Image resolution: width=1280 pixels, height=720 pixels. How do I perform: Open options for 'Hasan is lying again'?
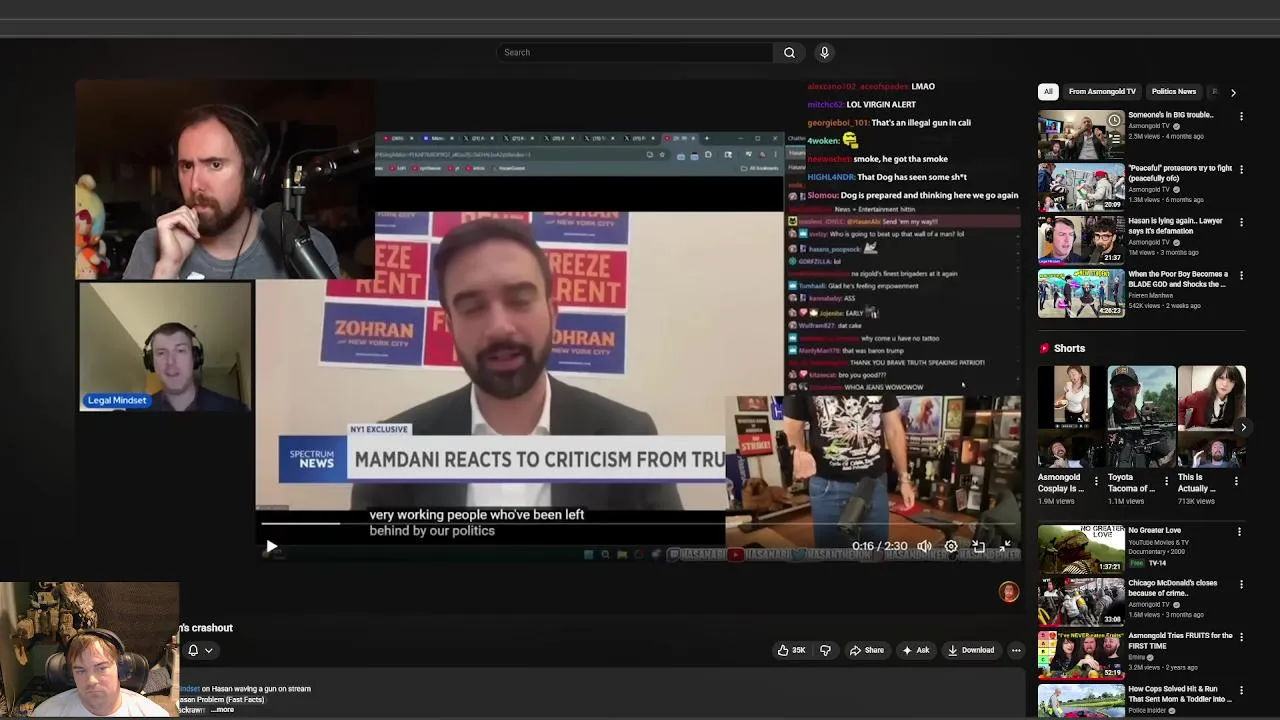coord(1241,222)
